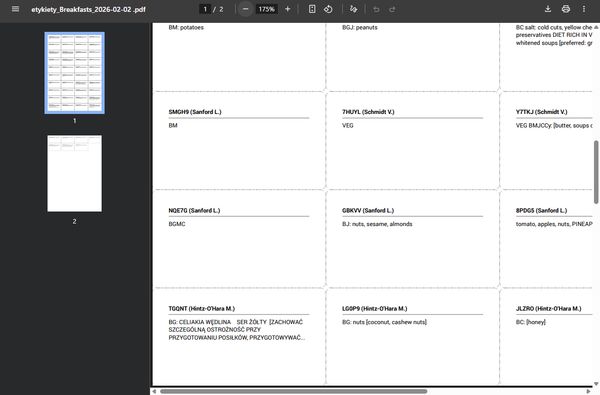Viewport: 600px width, 395px height.
Task: Click the text BGJ: peanuts
Action: point(360,28)
